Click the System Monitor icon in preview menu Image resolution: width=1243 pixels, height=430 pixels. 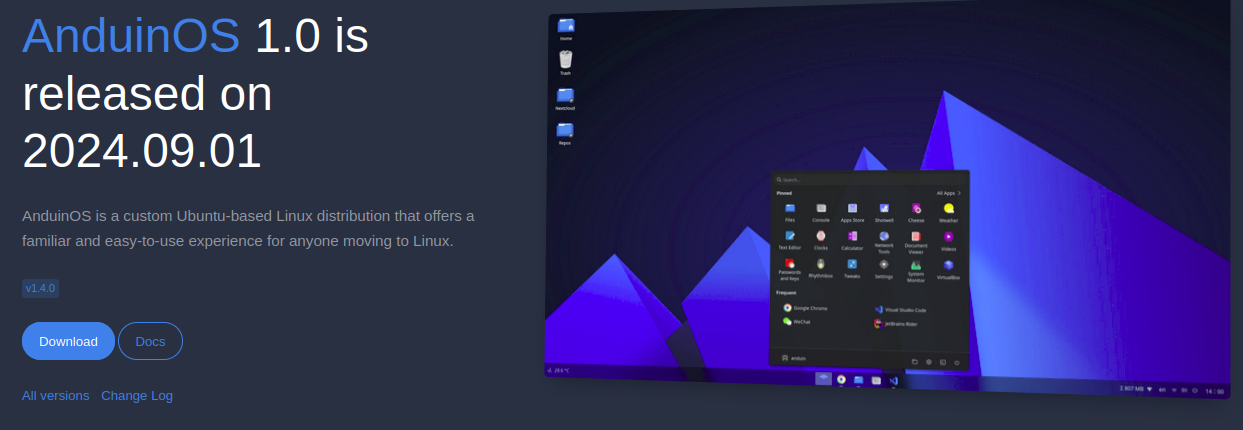pyautogui.click(x=916, y=265)
